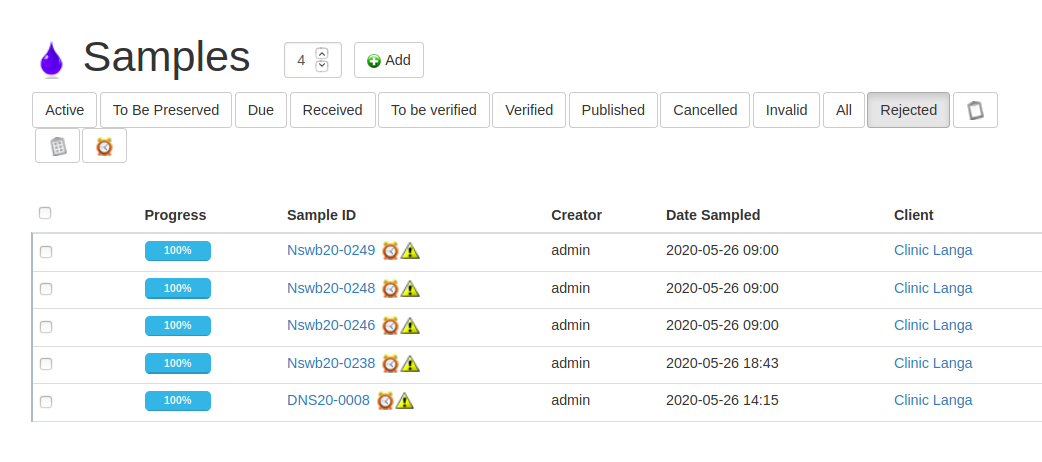Click alarm clock icon beside Nswb20-0246
The width and height of the screenshot is (1042, 462).
[390, 326]
